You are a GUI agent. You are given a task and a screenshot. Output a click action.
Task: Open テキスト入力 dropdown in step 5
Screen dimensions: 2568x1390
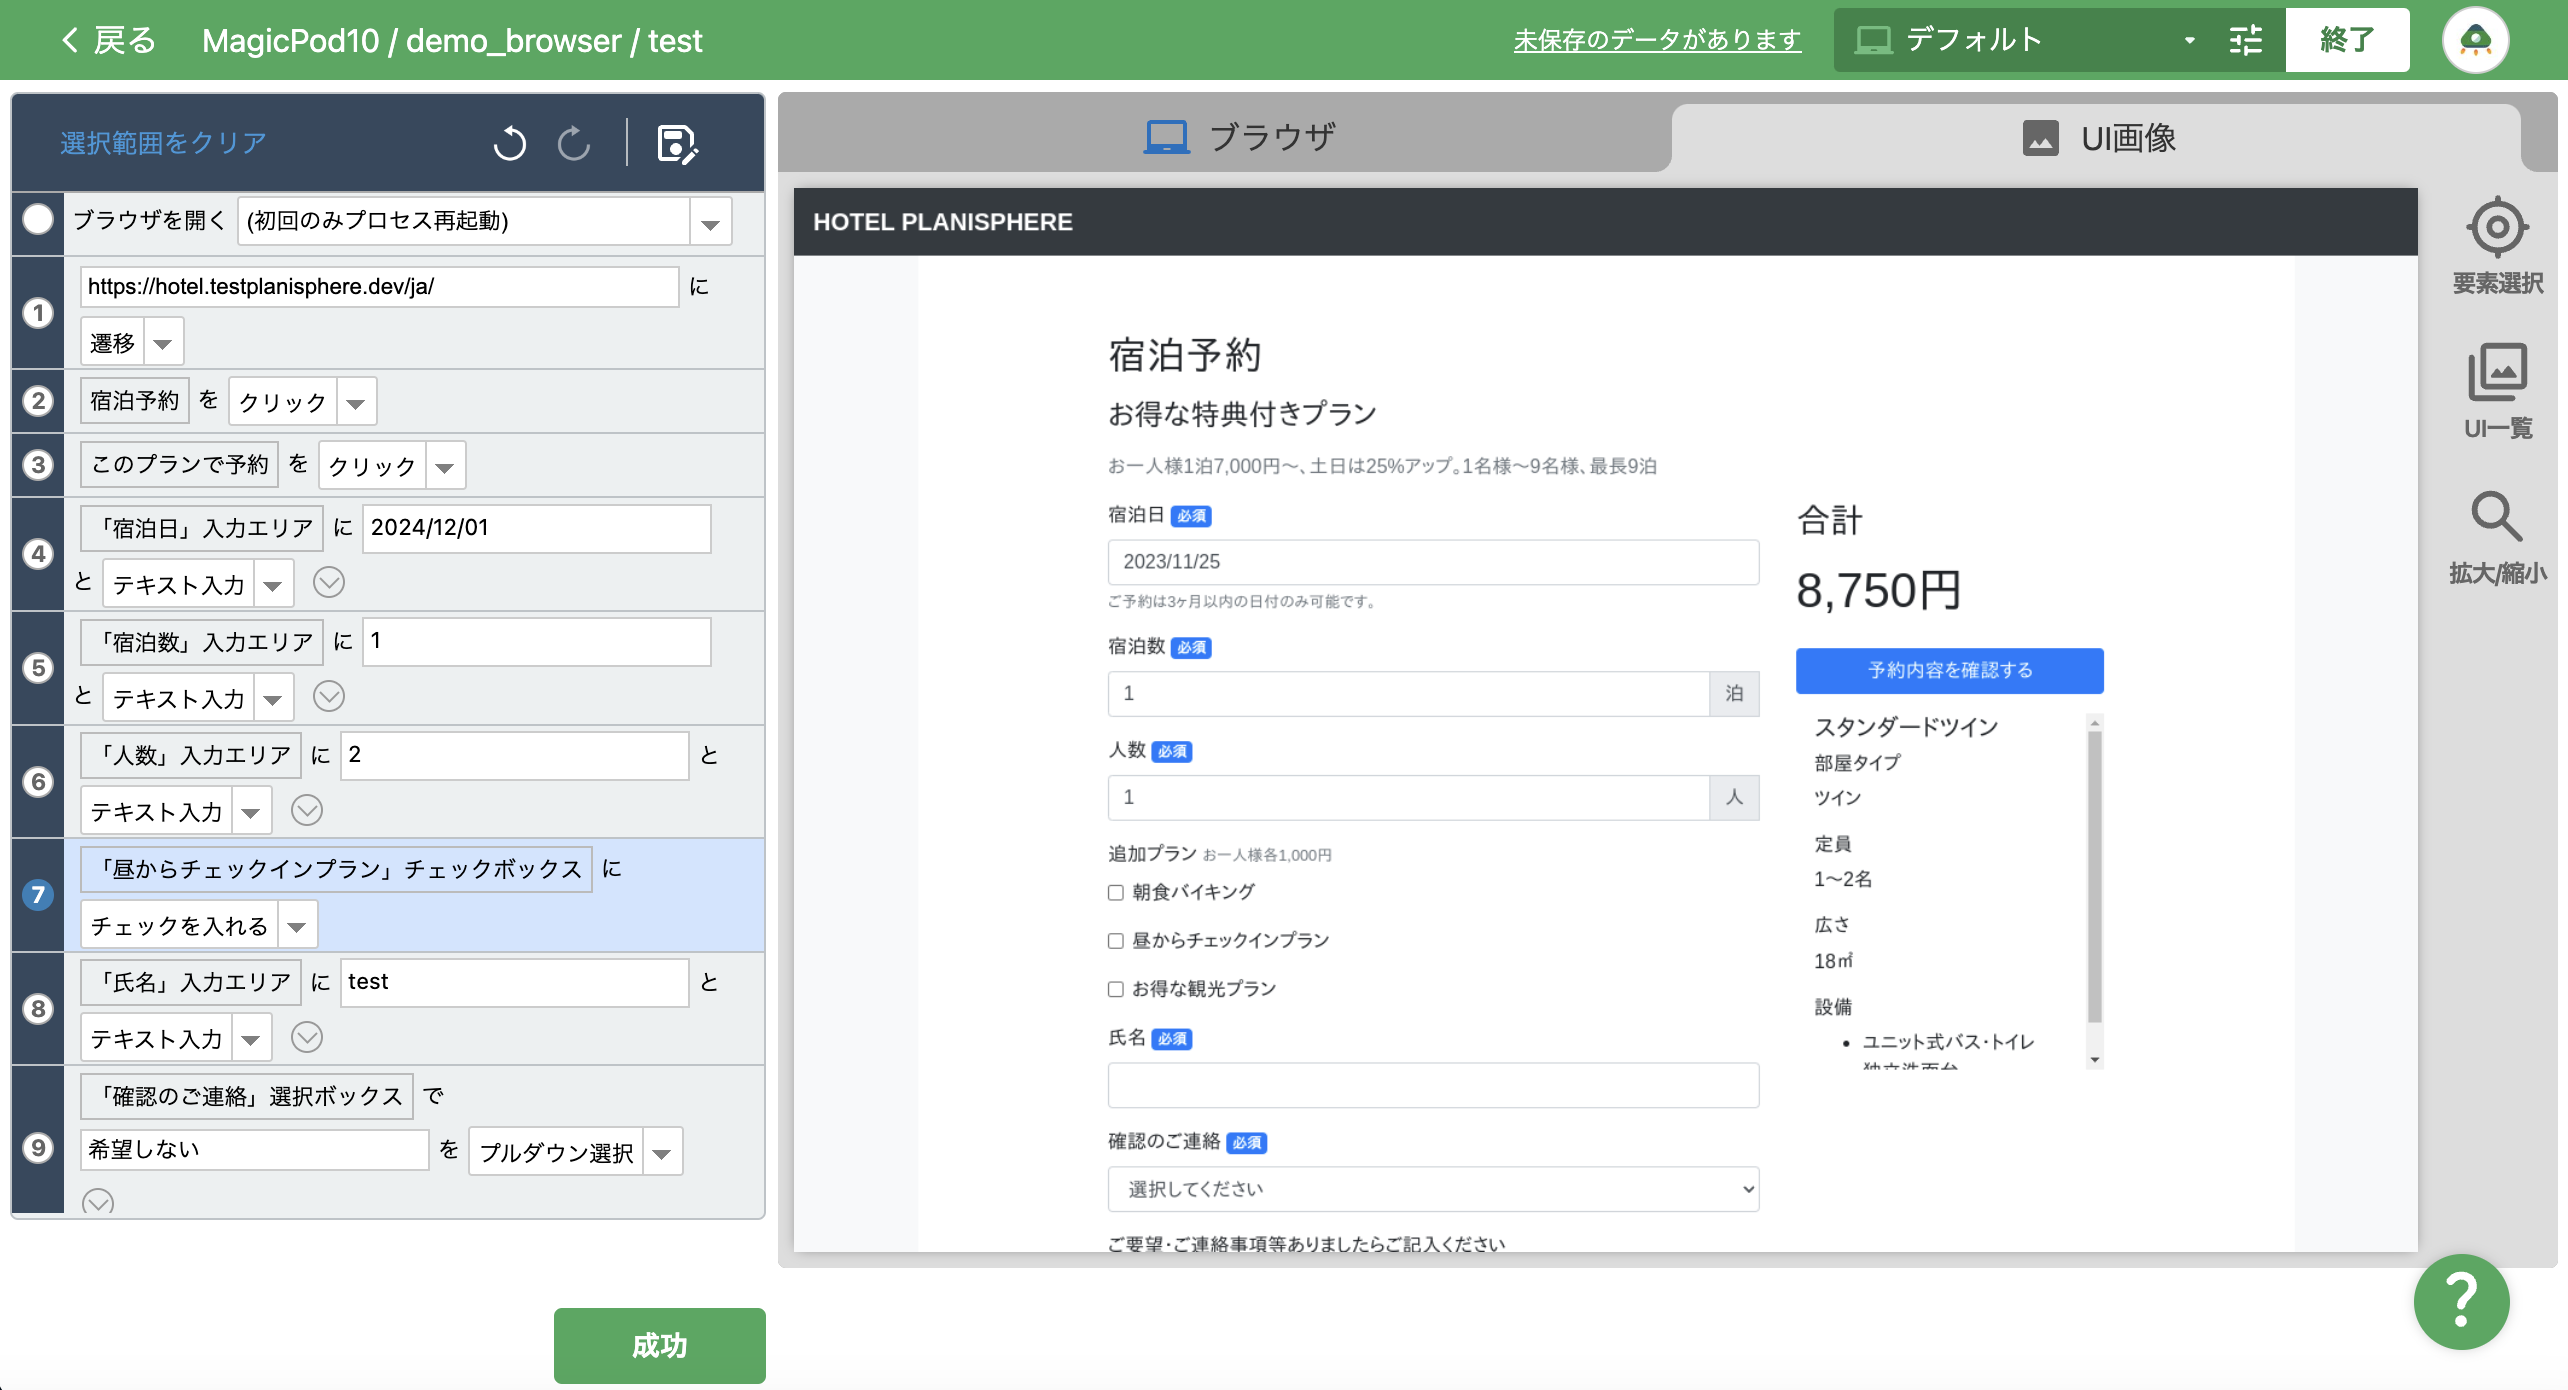click(273, 698)
